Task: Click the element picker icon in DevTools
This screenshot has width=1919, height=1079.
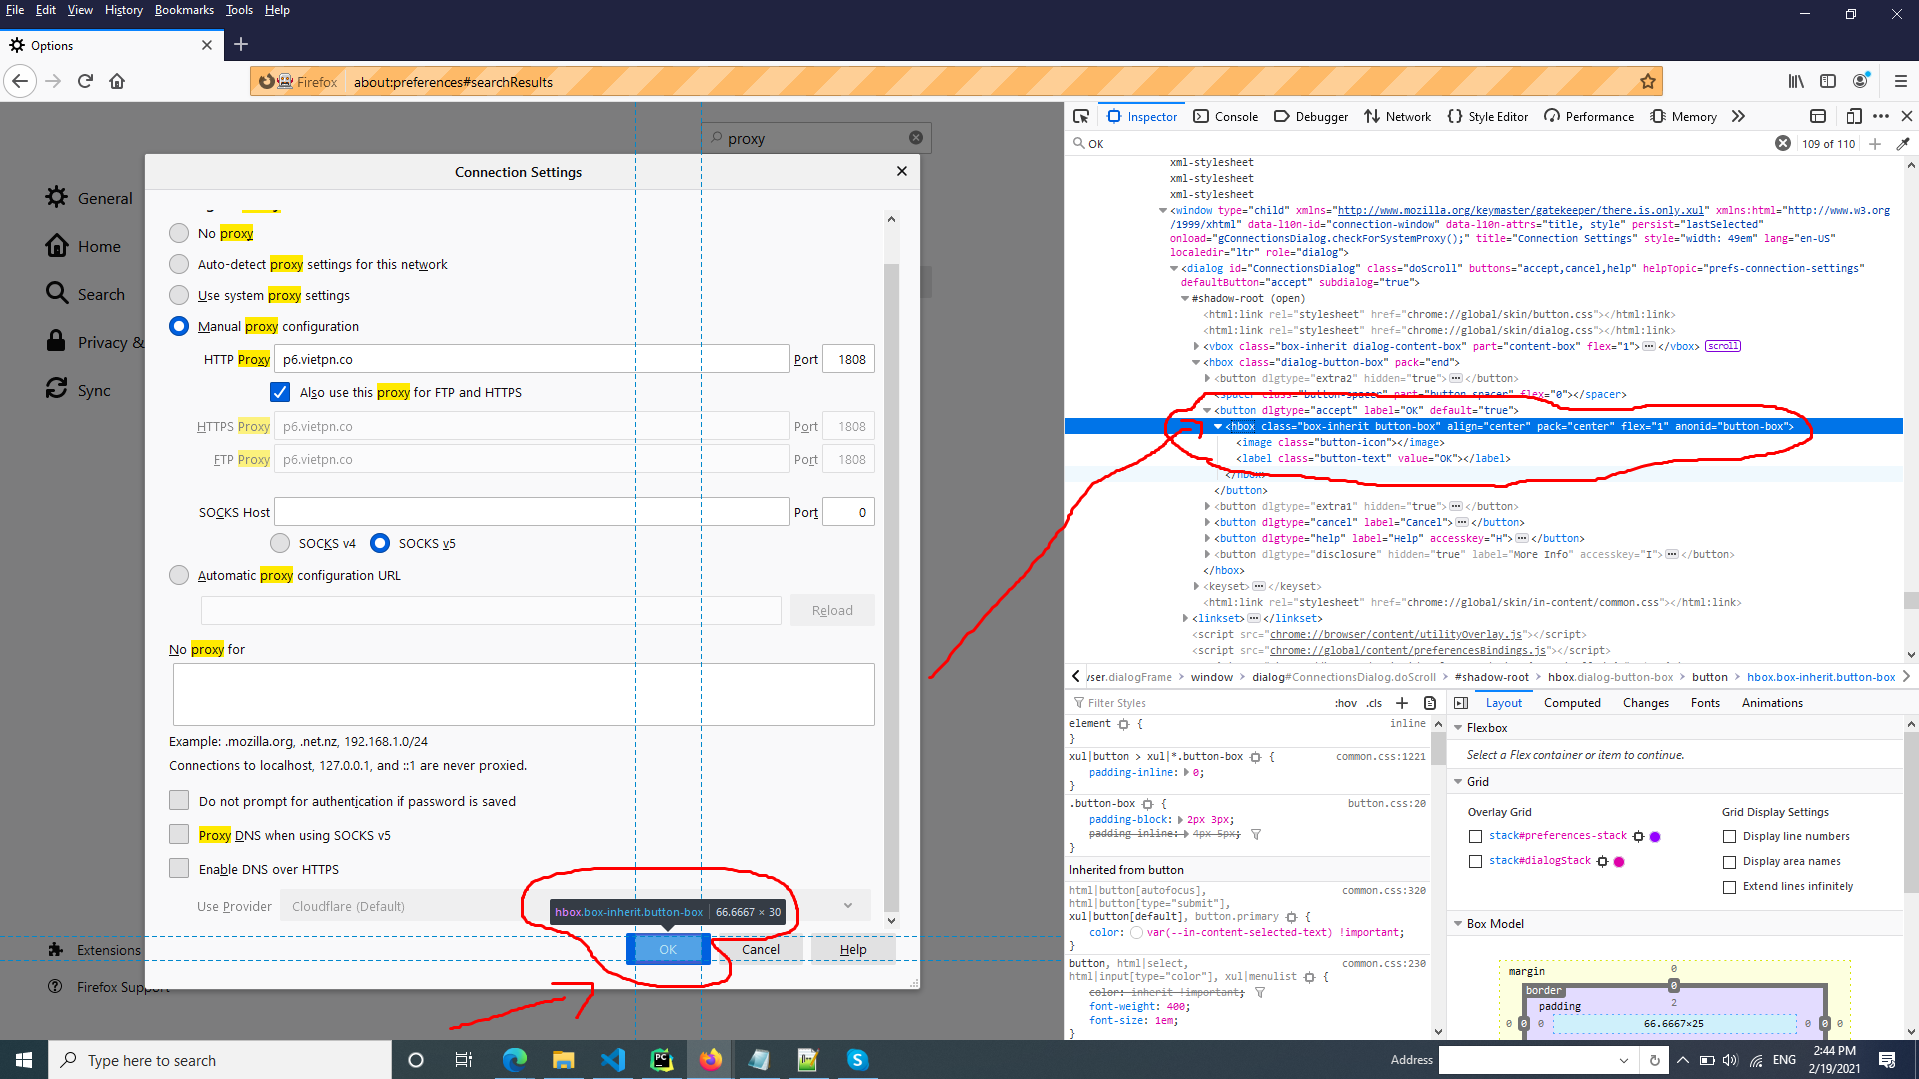Action: coord(1081,116)
